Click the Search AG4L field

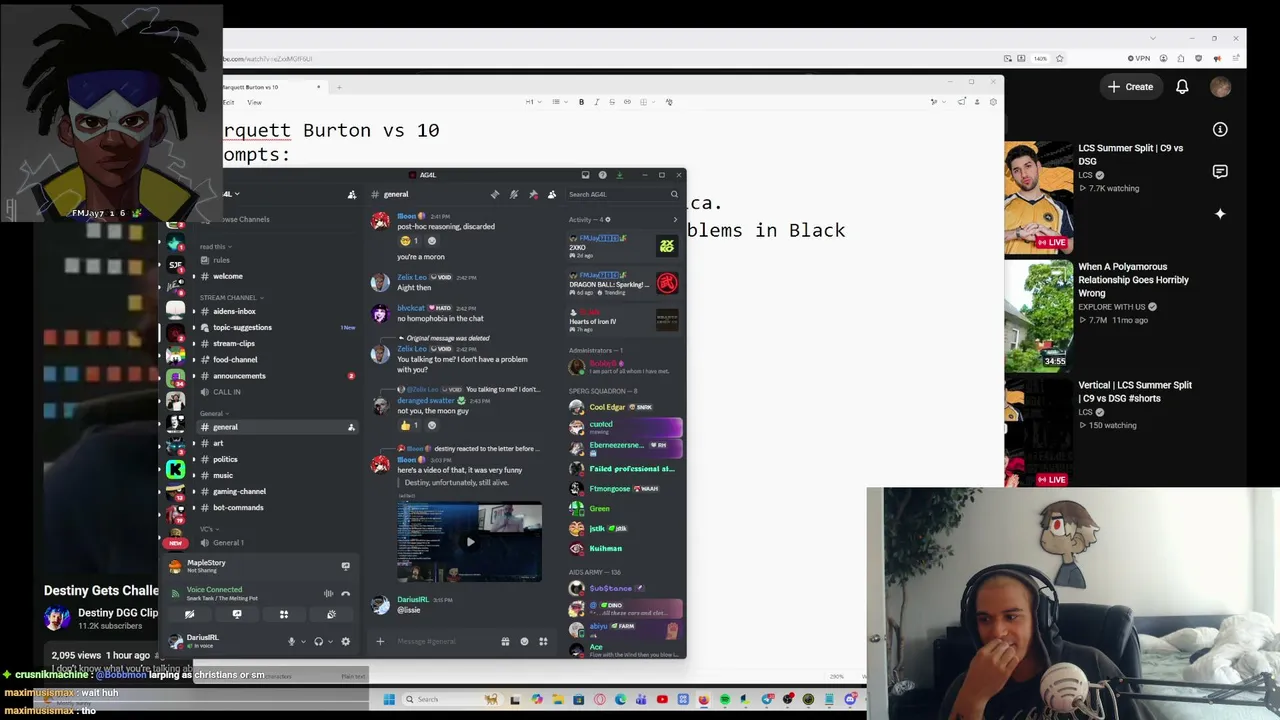point(623,194)
